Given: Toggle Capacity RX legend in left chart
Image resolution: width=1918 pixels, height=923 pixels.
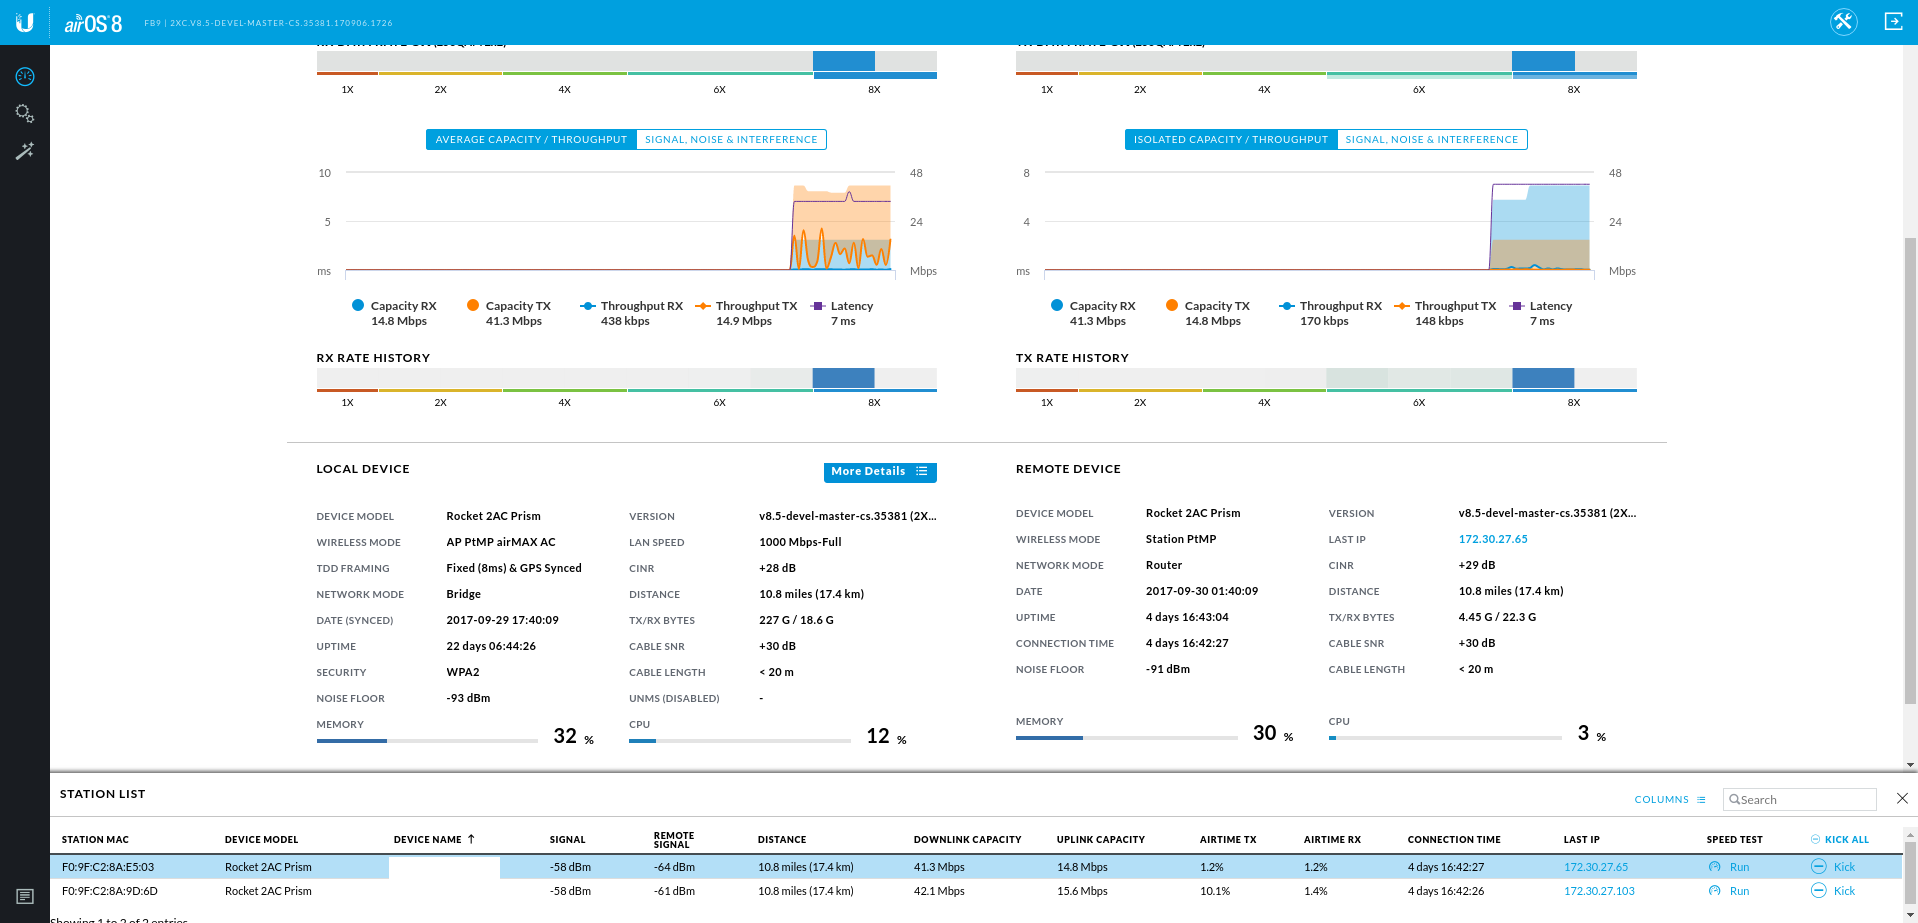Looking at the screenshot, I should click(x=394, y=307).
